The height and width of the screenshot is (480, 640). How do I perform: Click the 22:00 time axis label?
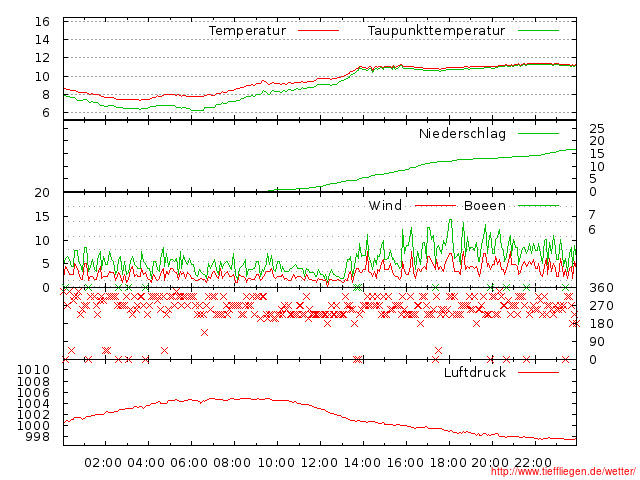(533, 463)
